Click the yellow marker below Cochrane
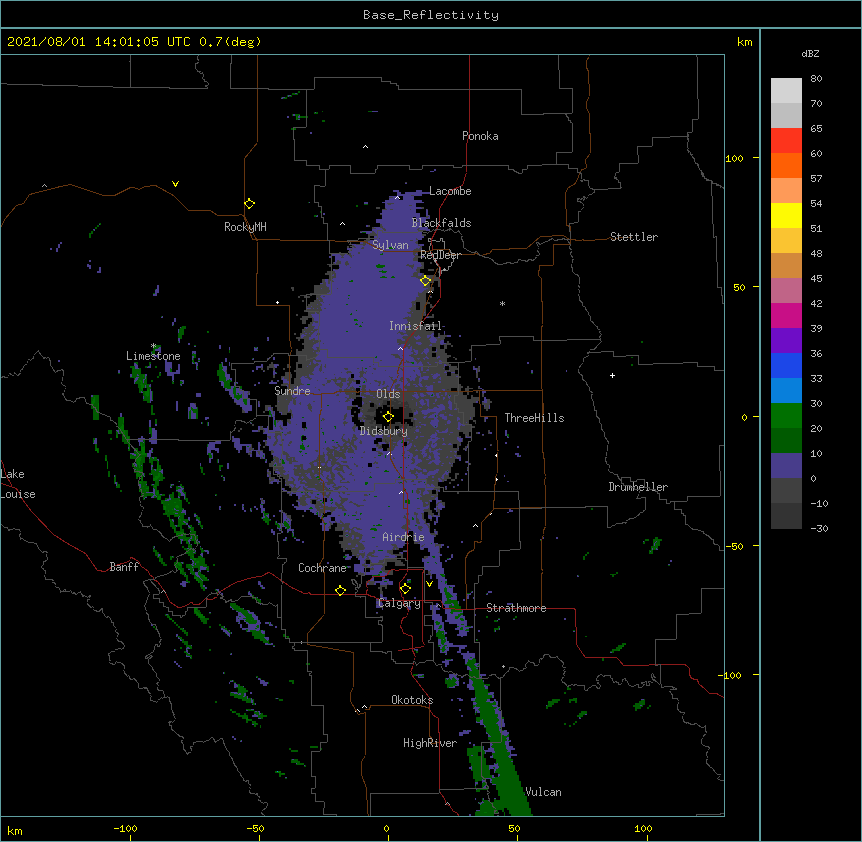This screenshot has width=862, height=842. (x=340, y=590)
